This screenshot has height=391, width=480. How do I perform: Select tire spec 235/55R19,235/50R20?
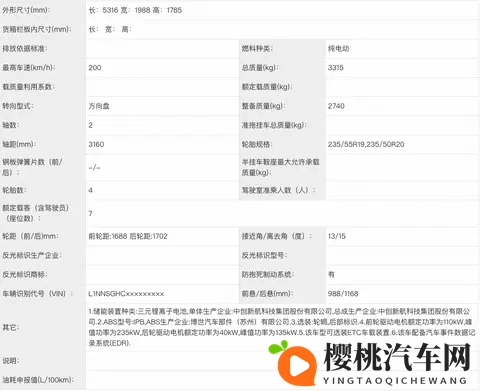(x=366, y=144)
